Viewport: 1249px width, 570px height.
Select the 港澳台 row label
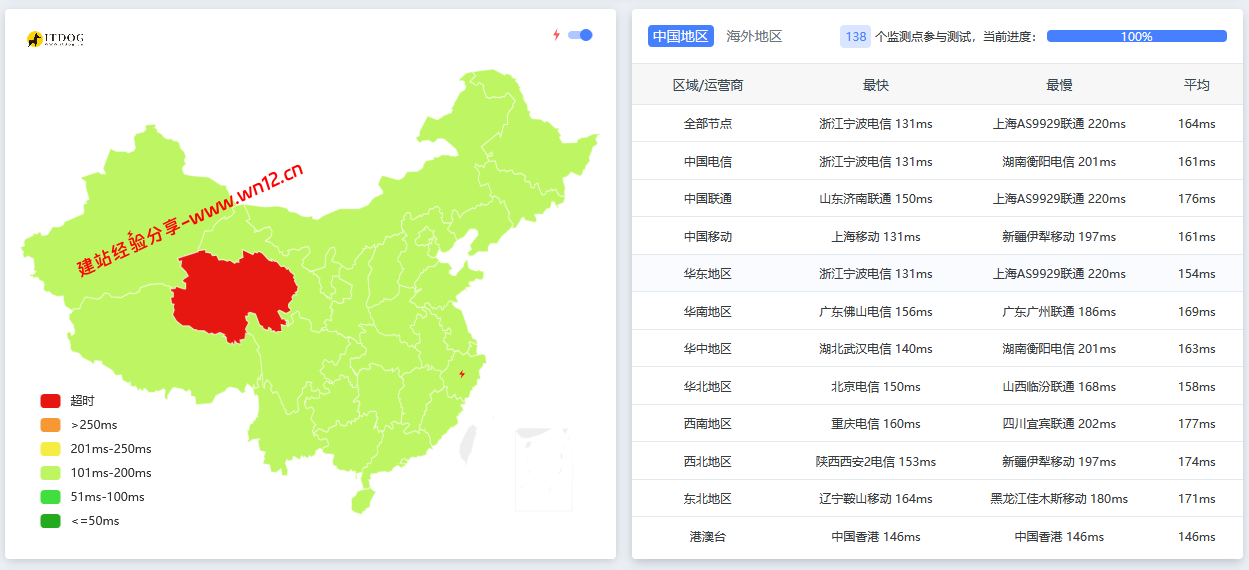[708, 537]
